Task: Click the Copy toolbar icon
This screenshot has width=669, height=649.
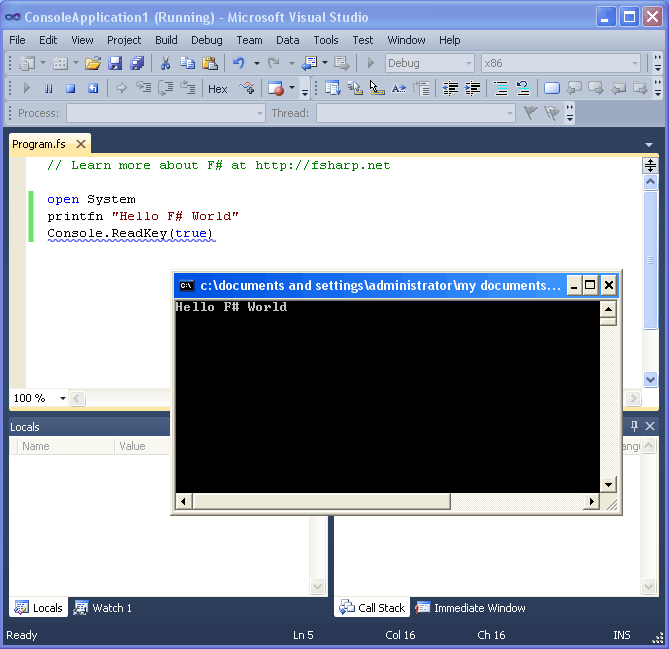Action: (187, 64)
